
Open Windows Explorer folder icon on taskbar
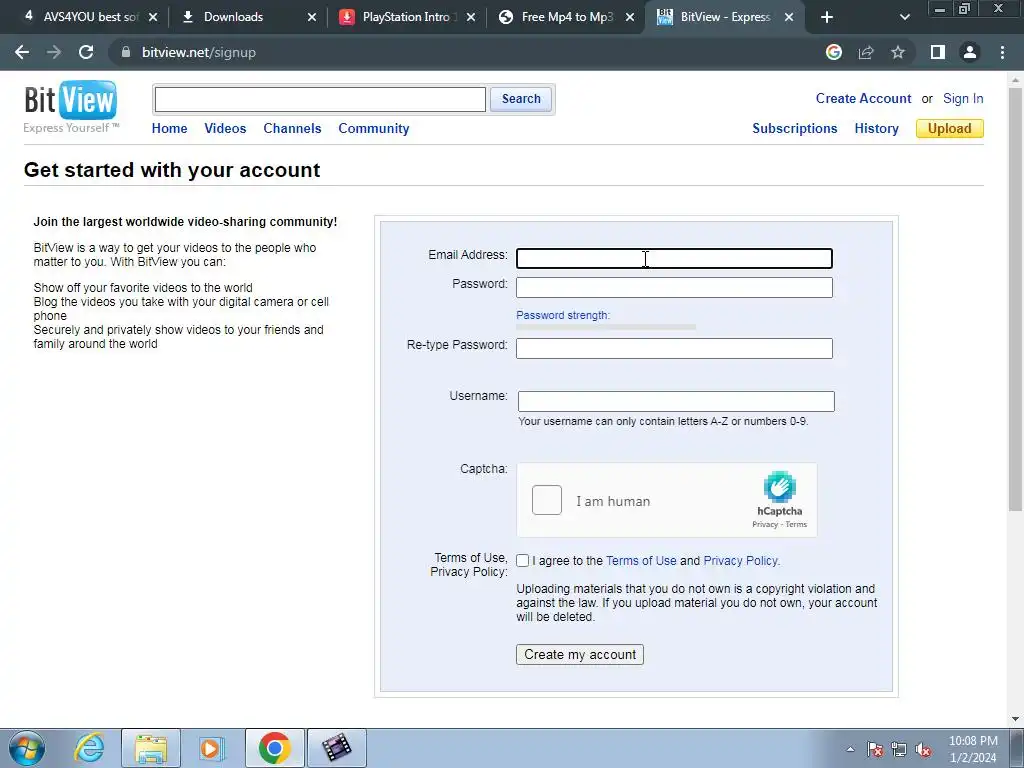151,748
